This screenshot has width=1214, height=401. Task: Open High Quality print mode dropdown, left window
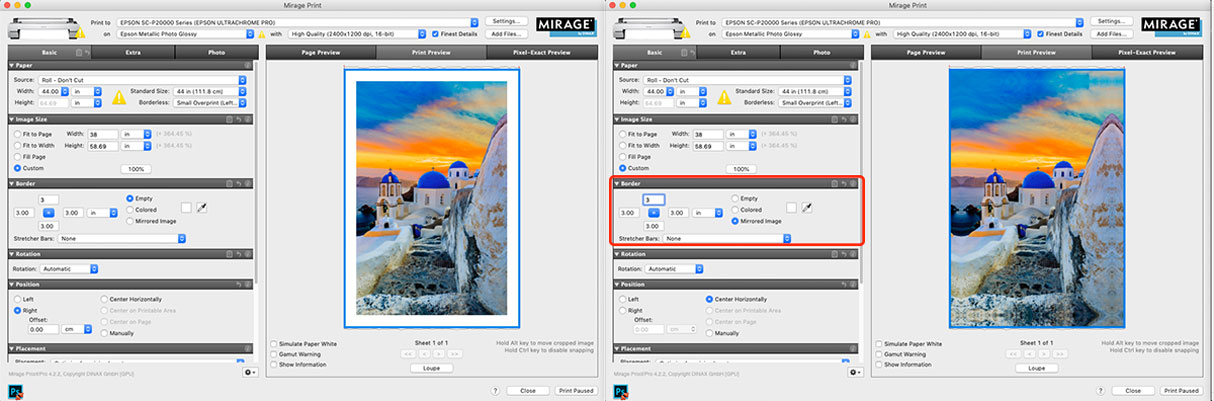355,33
